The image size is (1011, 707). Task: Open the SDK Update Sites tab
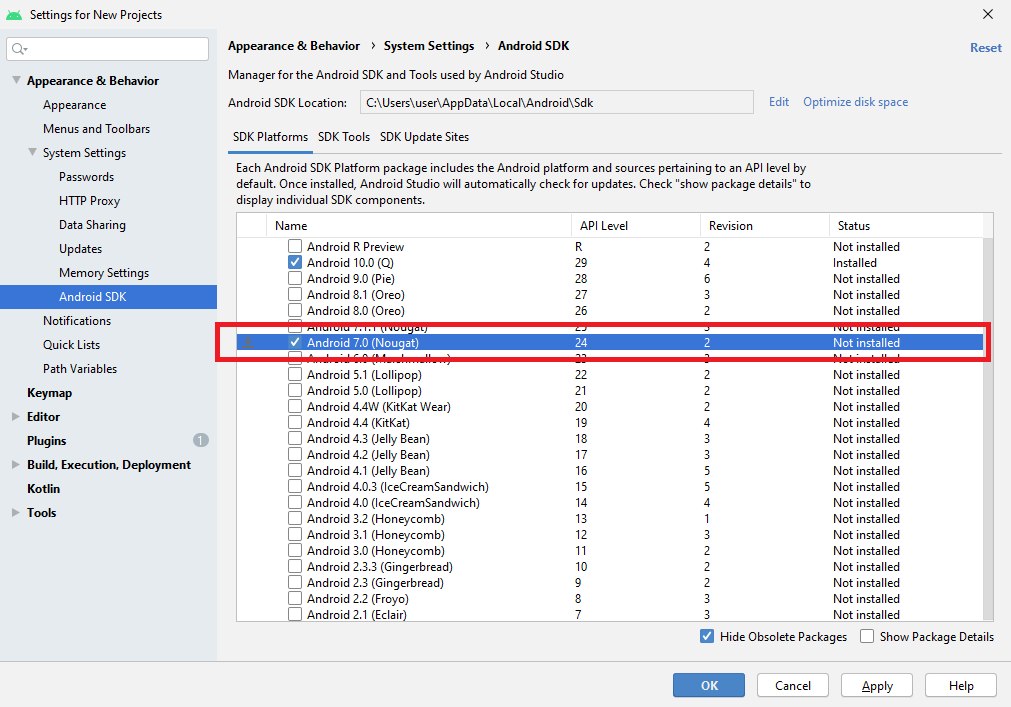tap(424, 137)
